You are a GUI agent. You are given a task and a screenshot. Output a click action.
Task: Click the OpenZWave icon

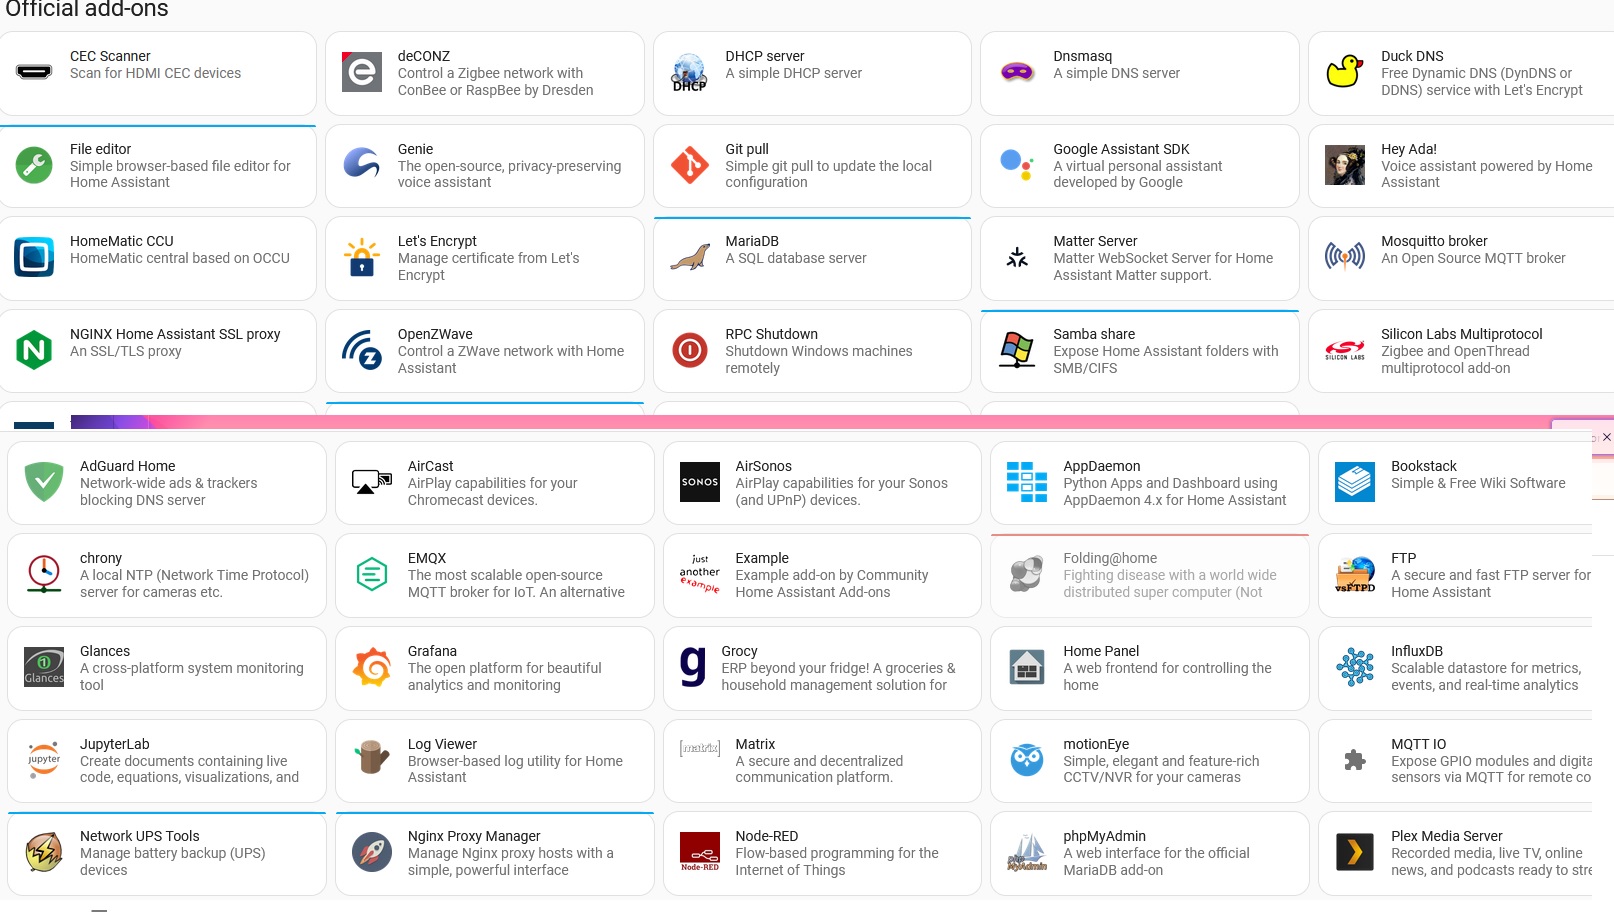[362, 350]
